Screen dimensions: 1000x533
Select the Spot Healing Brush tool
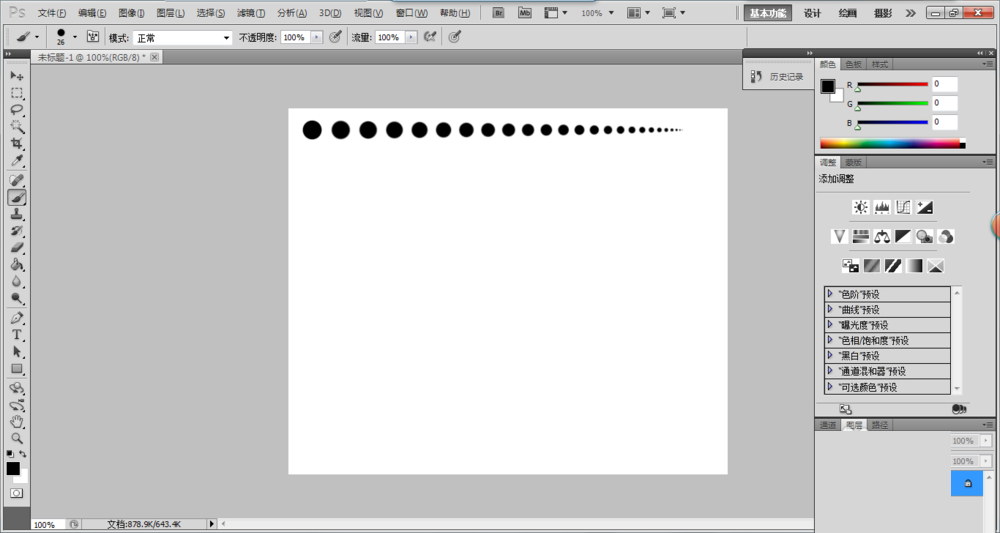click(17, 180)
